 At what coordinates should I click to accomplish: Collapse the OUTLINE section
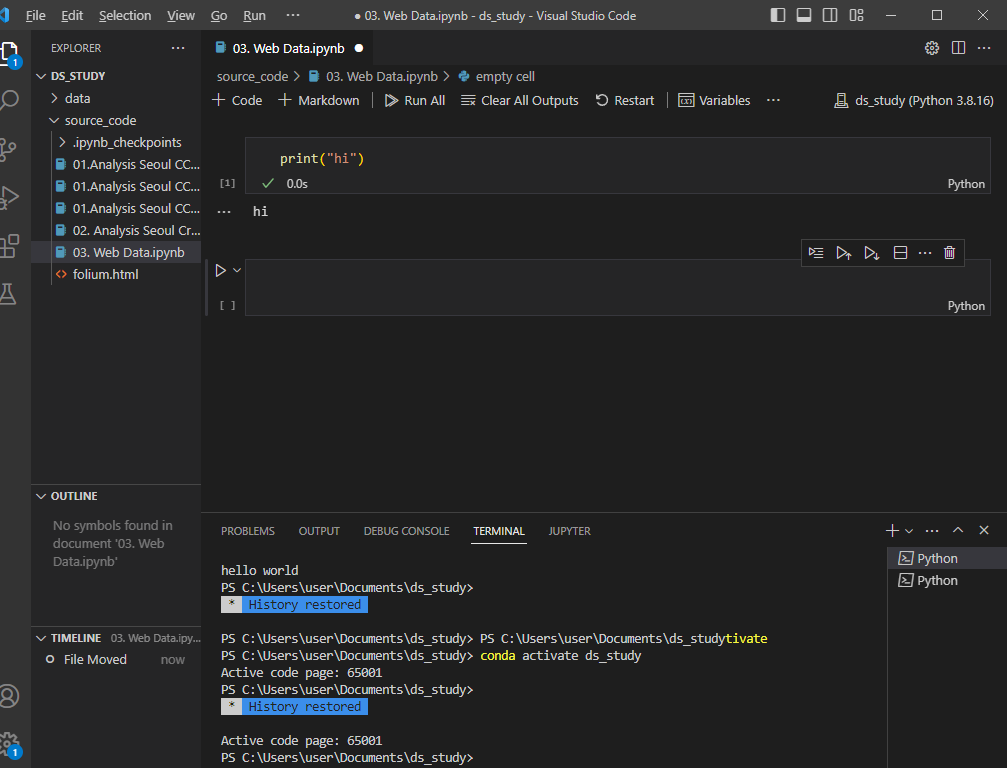(x=116, y=496)
